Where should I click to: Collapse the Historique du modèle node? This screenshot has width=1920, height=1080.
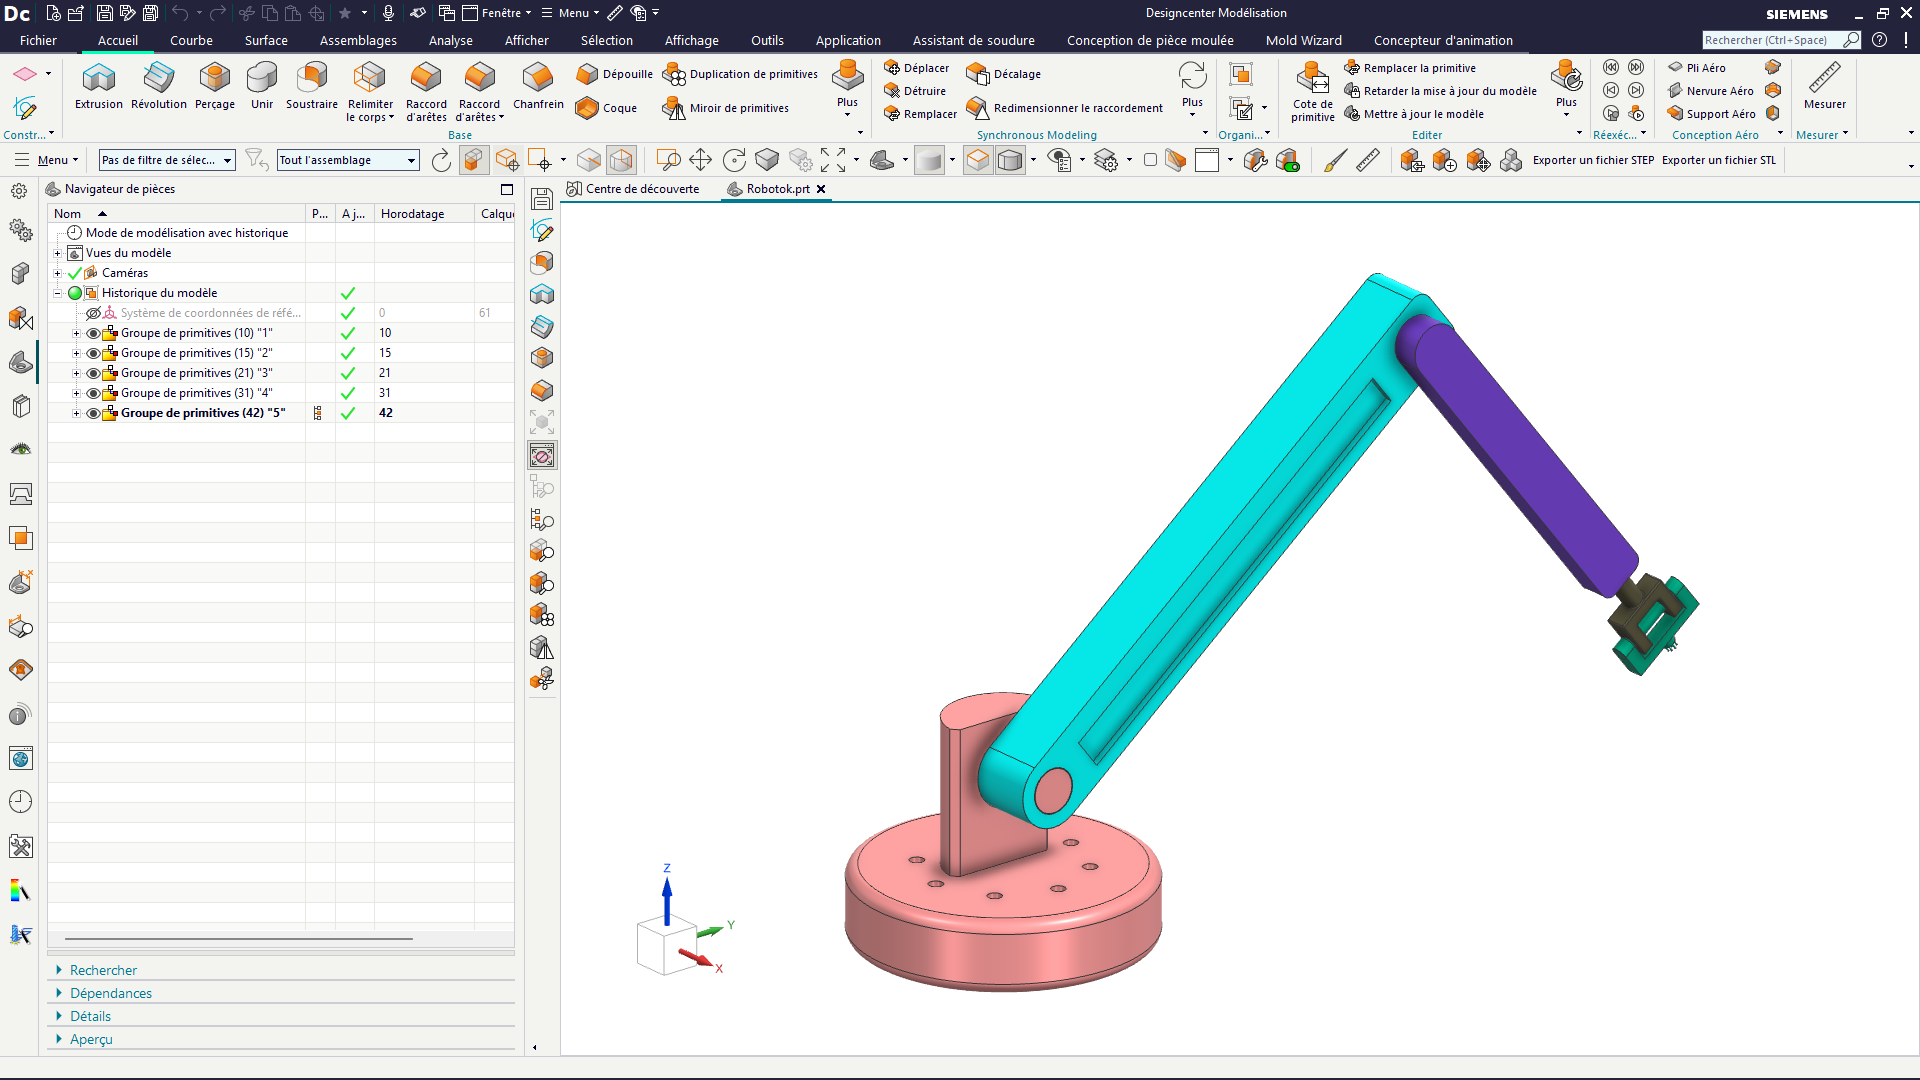(x=58, y=293)
